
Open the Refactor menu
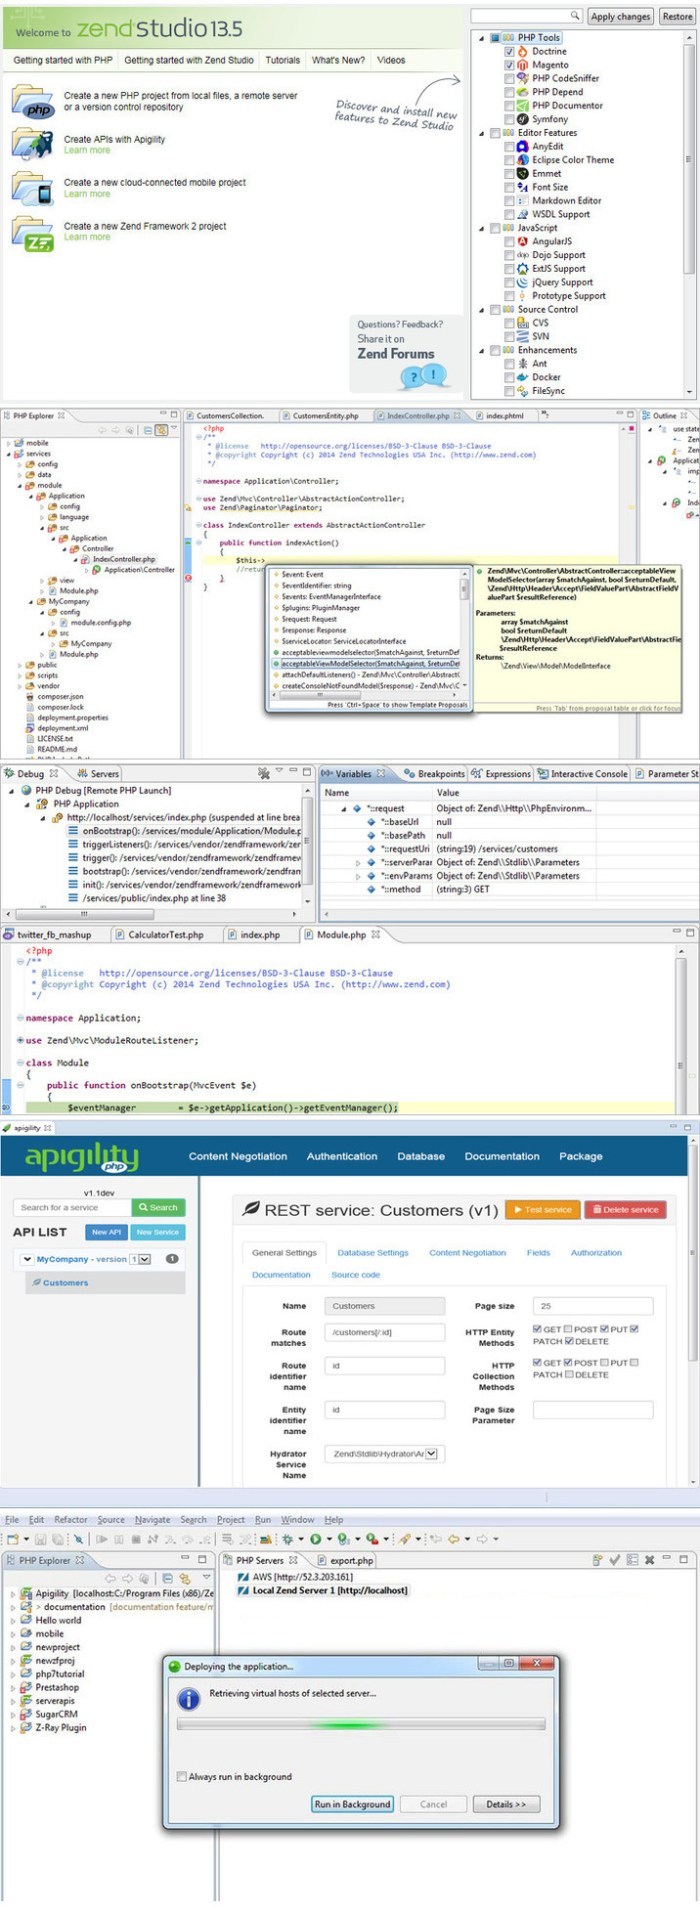point(71,1519)
